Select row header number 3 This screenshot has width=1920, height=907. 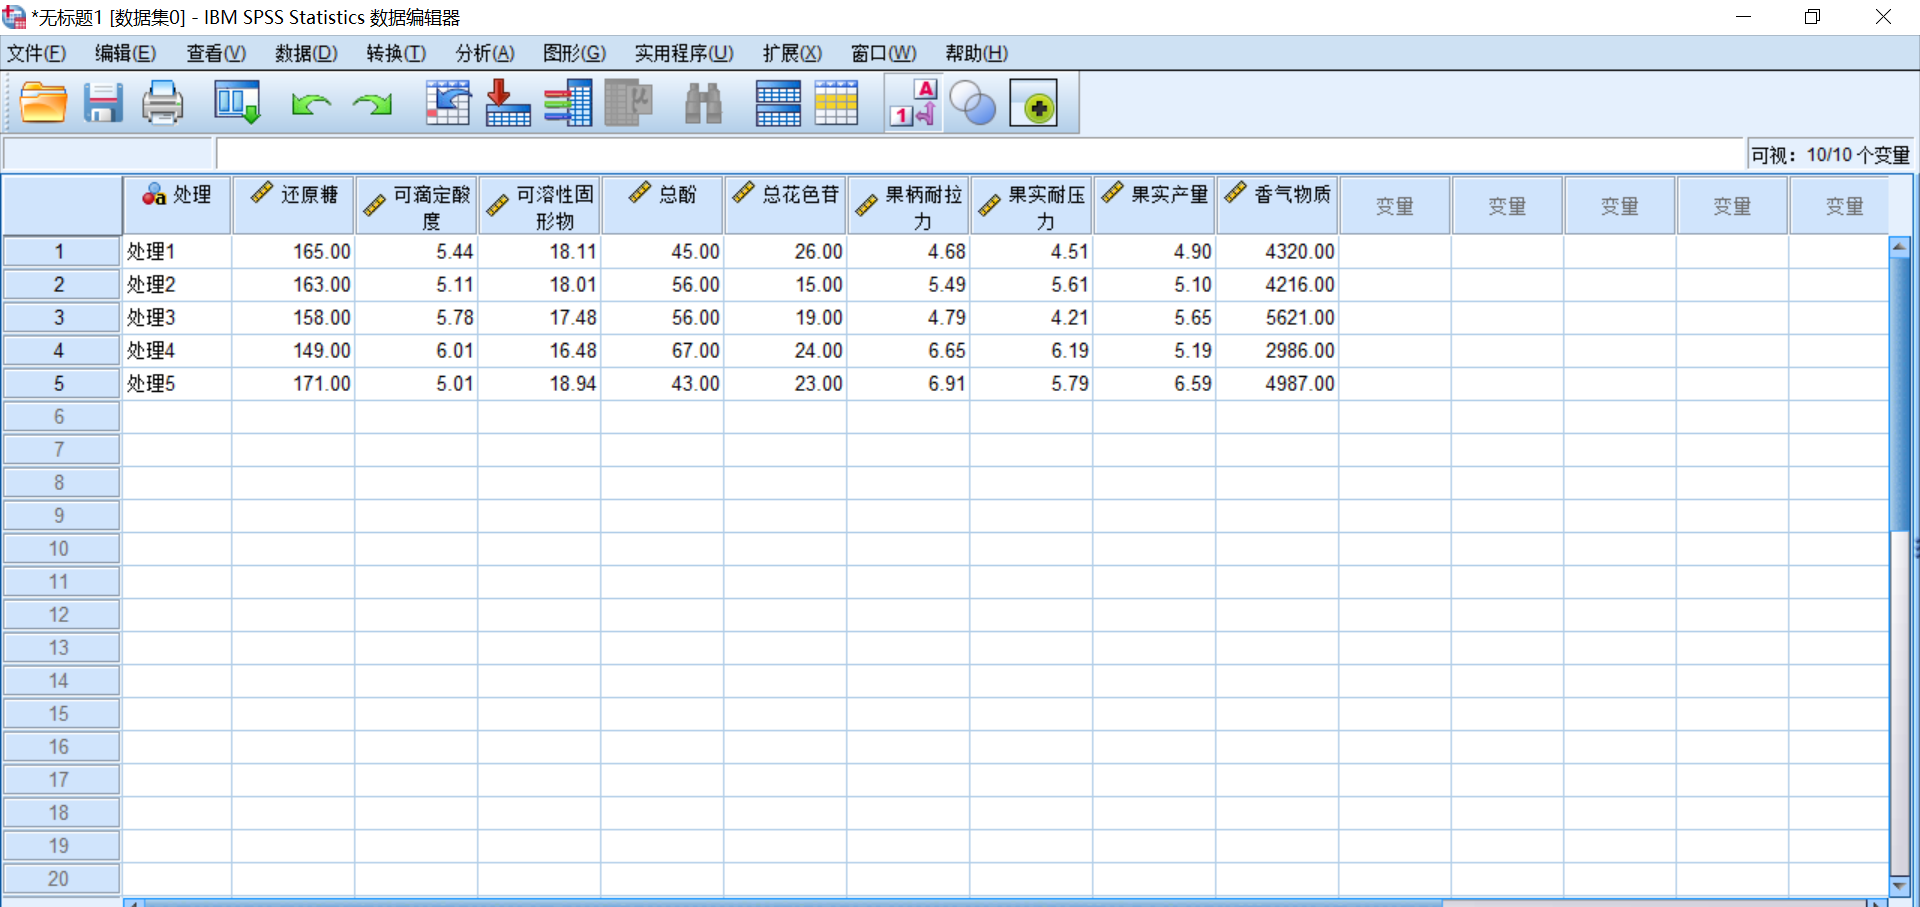click(x=59, y=318)
